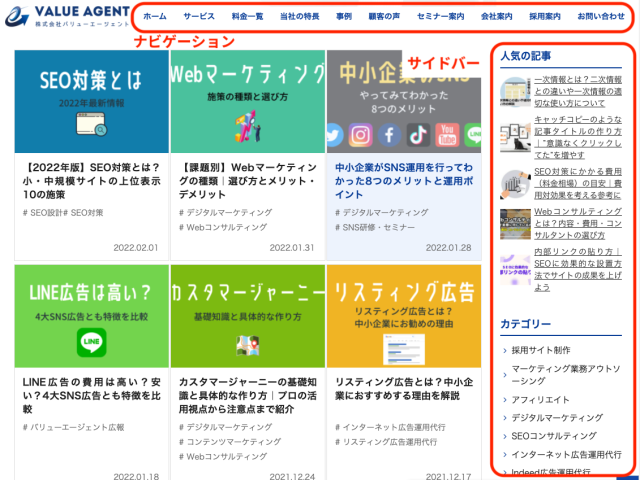This screenshot has width=640, height=480.
Task: Open the サービス navigation item
Action: pos(199,16)
